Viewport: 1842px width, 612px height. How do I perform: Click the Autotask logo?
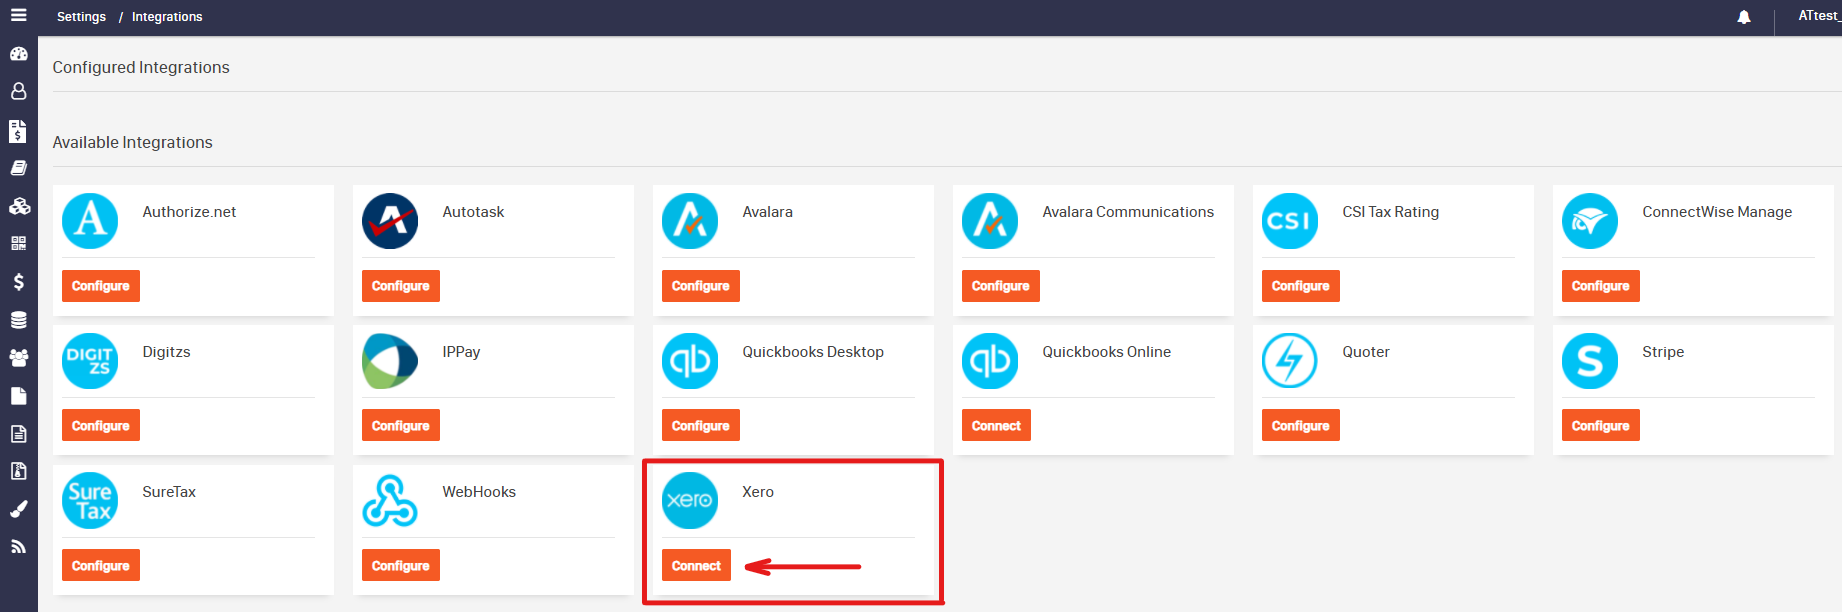click(390, 221)
